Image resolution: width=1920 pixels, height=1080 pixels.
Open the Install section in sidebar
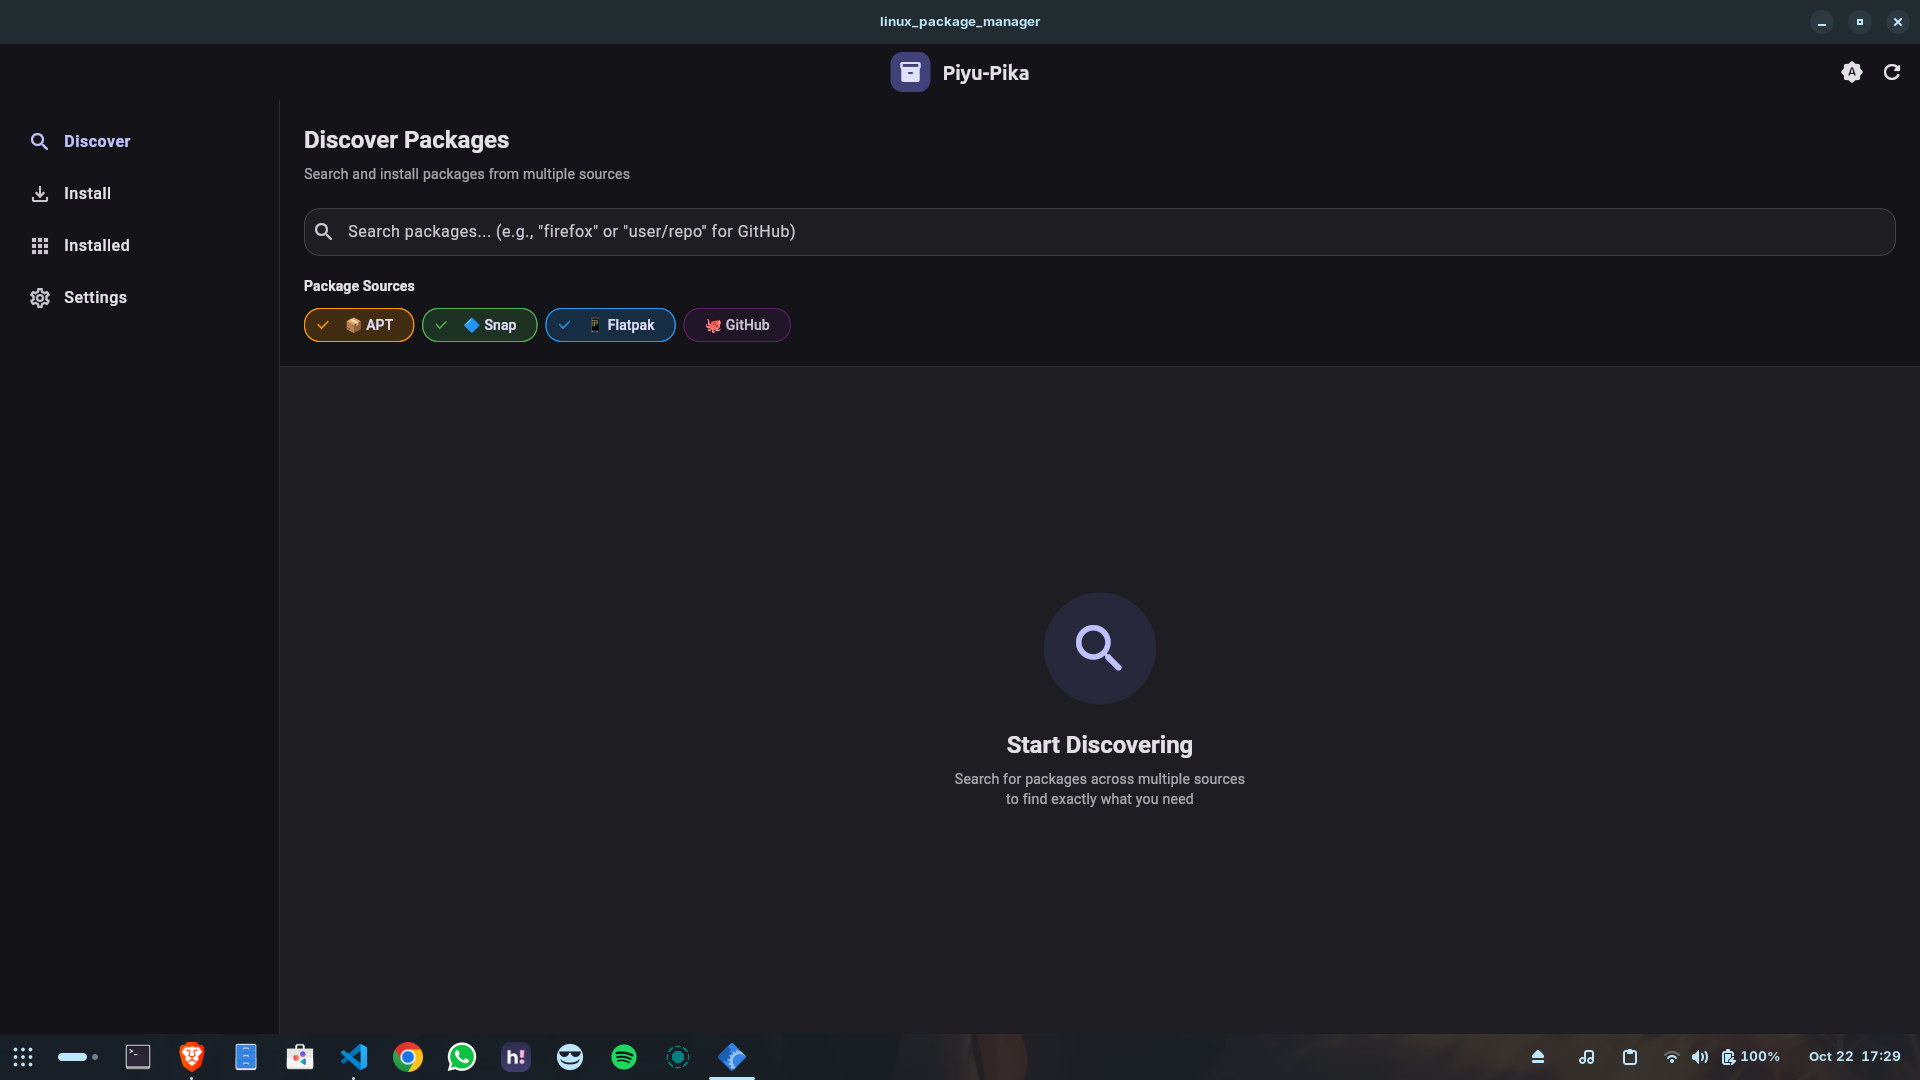(x=87, y=193)
